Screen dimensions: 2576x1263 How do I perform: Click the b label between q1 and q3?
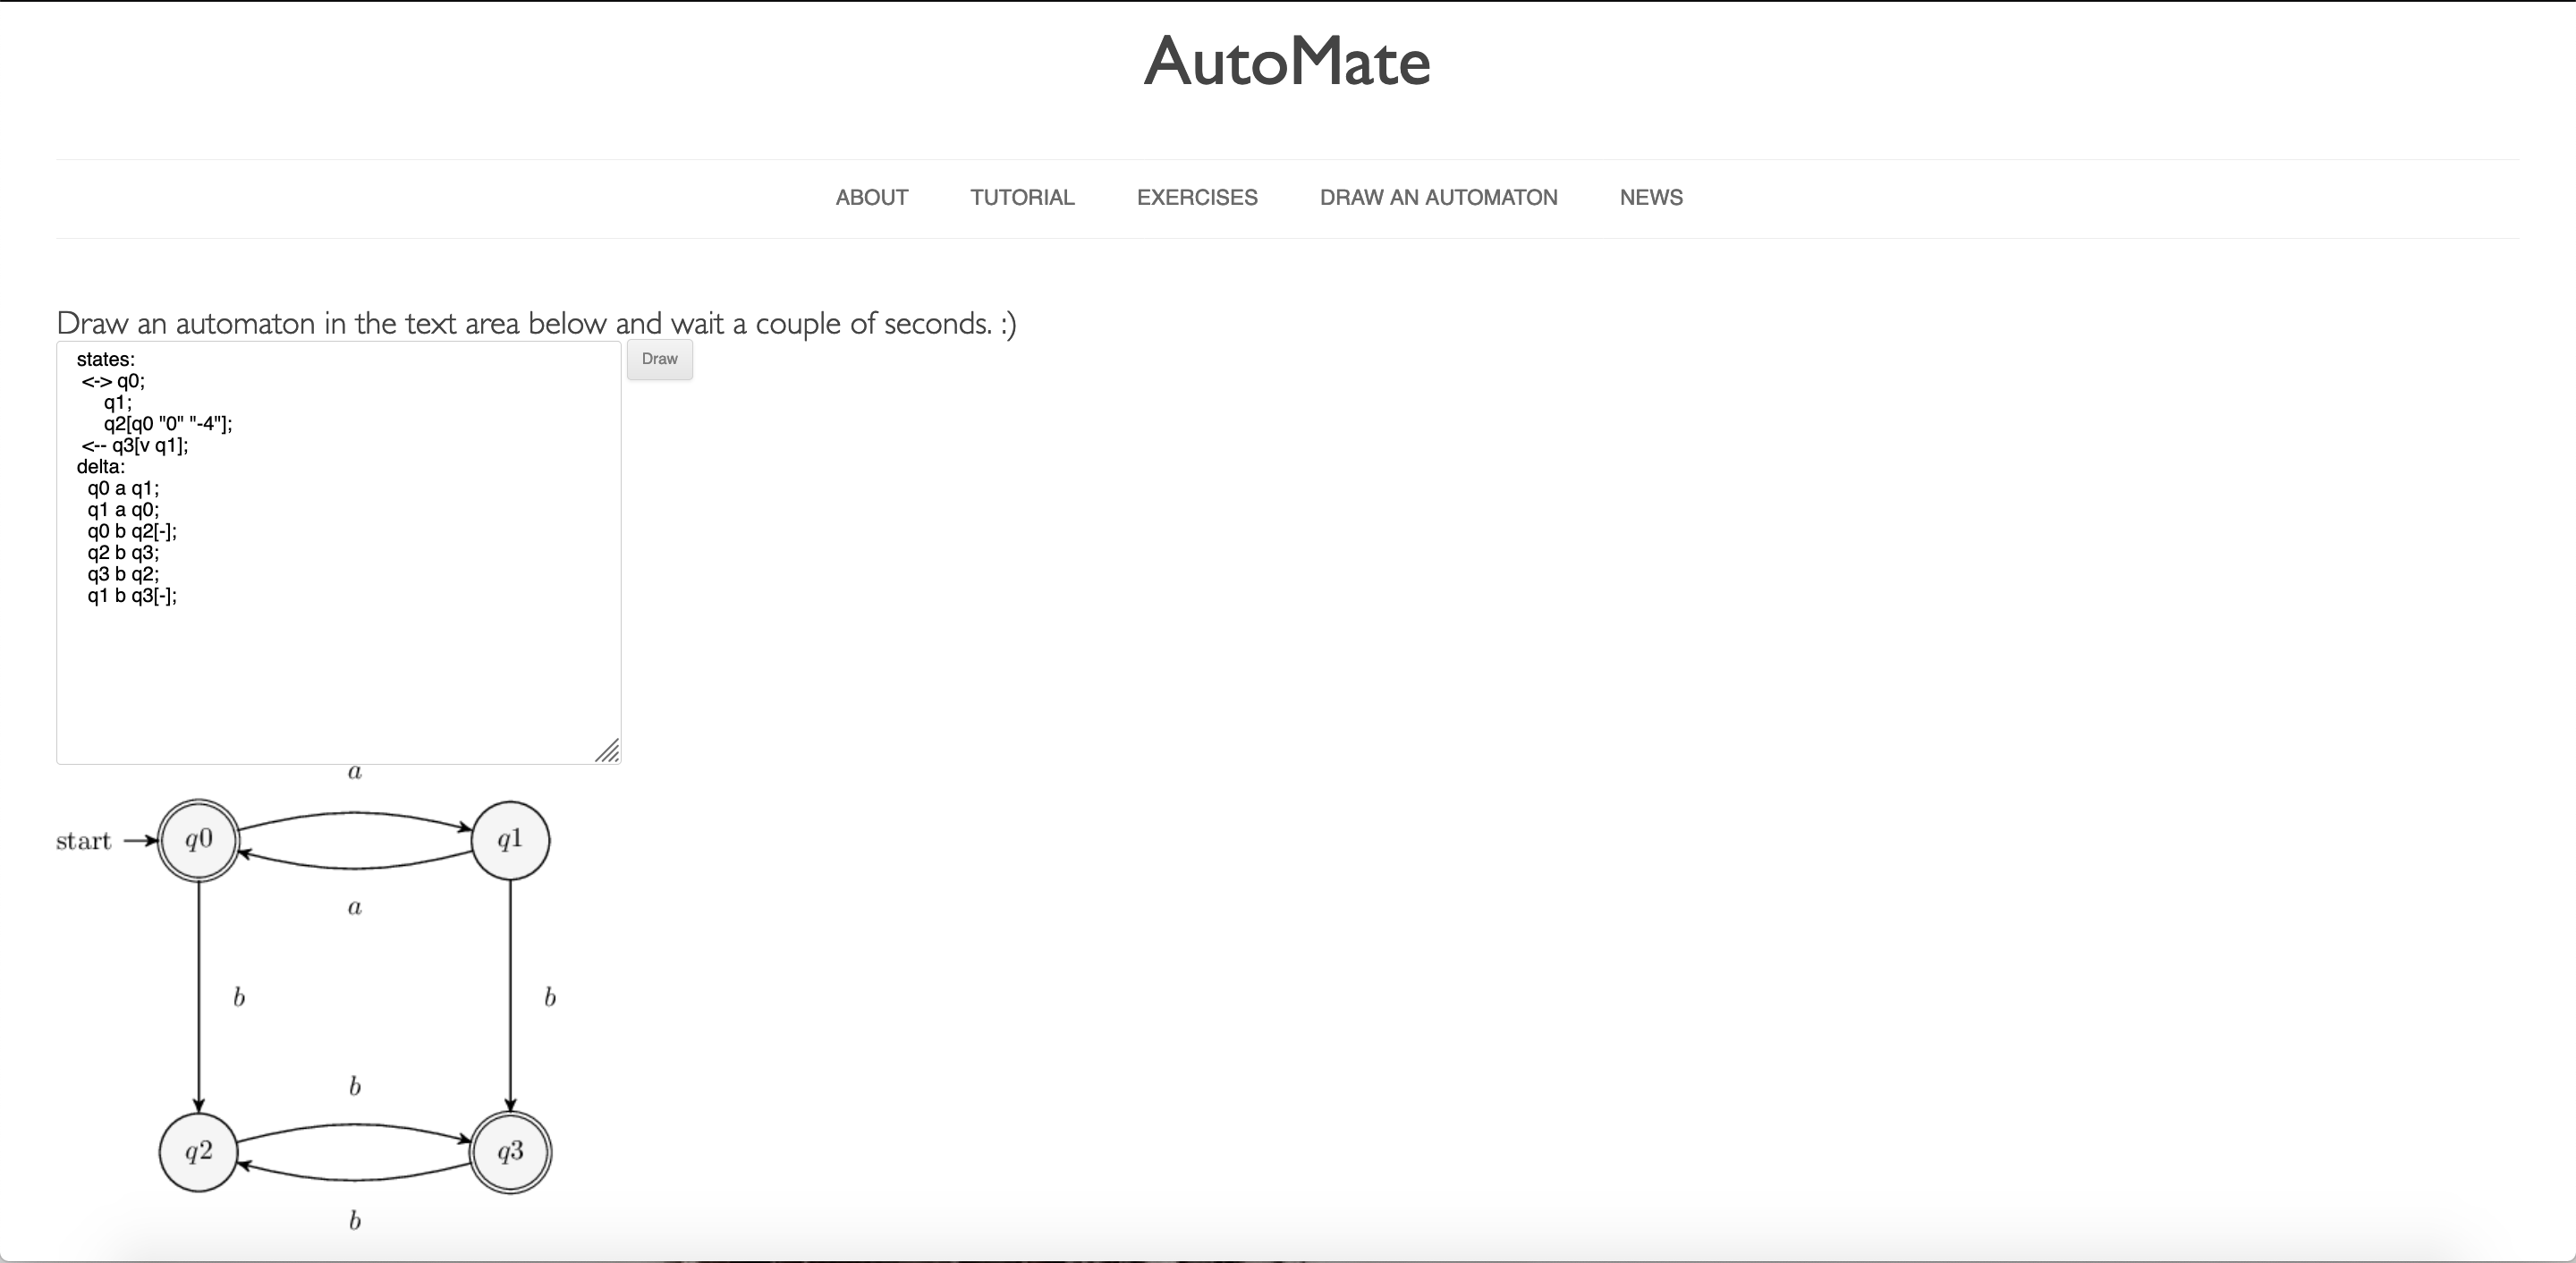(550, 997)
